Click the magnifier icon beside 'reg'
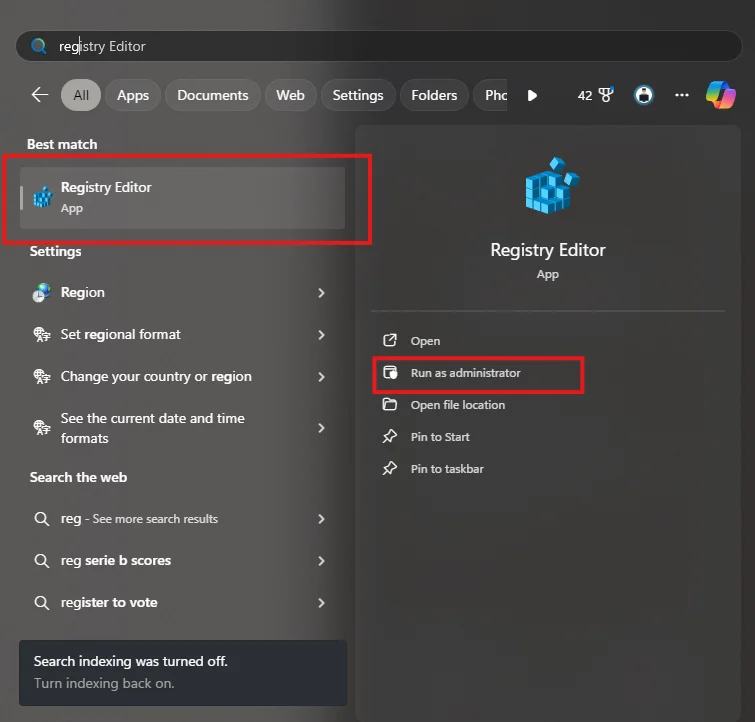Screen dimensions: 755x722 42,519
